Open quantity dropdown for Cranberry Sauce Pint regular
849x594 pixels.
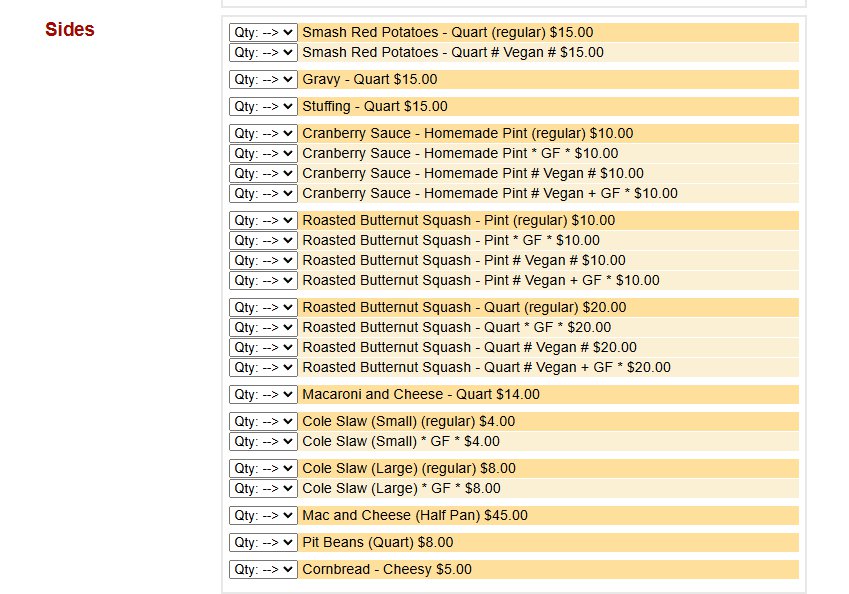pyautogui.click(x=263, y=133)
